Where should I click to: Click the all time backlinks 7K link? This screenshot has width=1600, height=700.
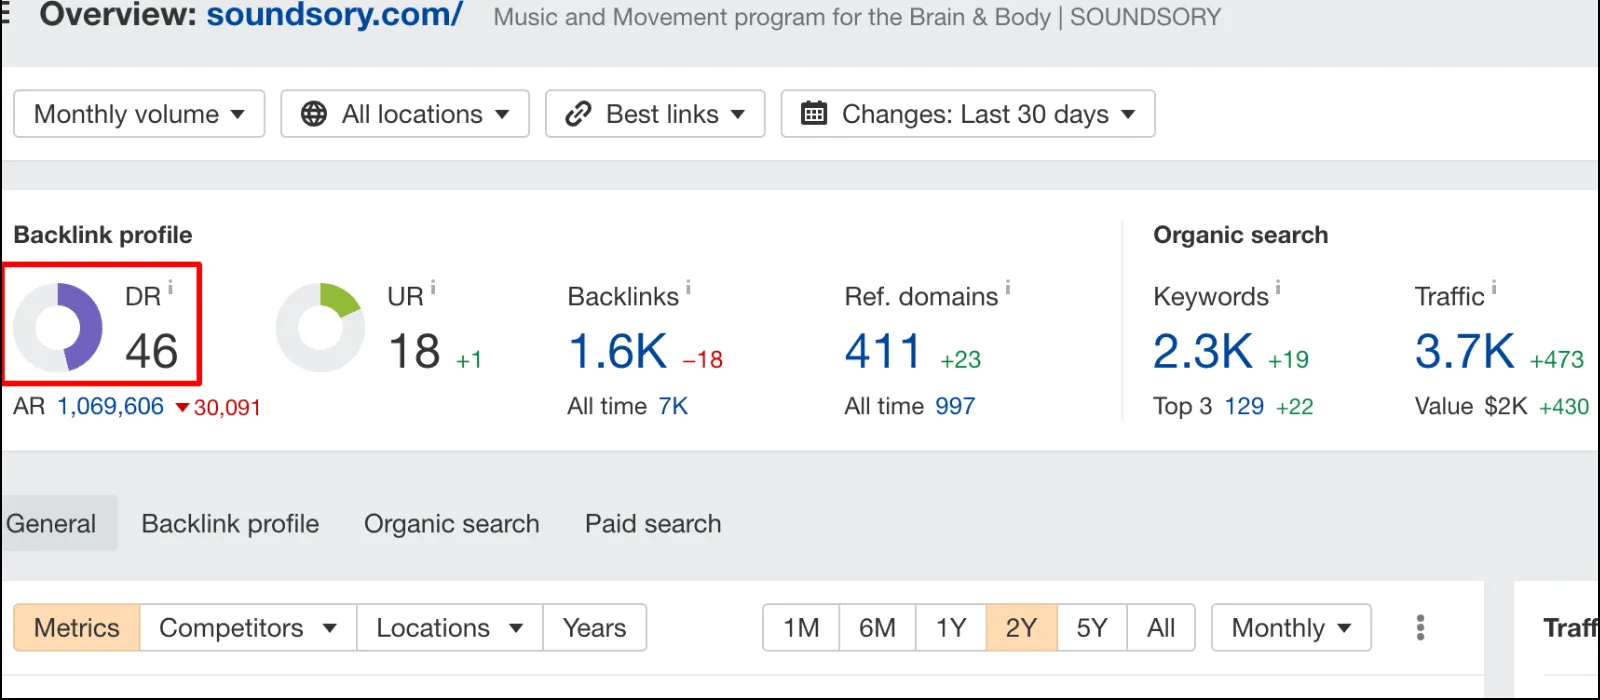tap(673, 407)
